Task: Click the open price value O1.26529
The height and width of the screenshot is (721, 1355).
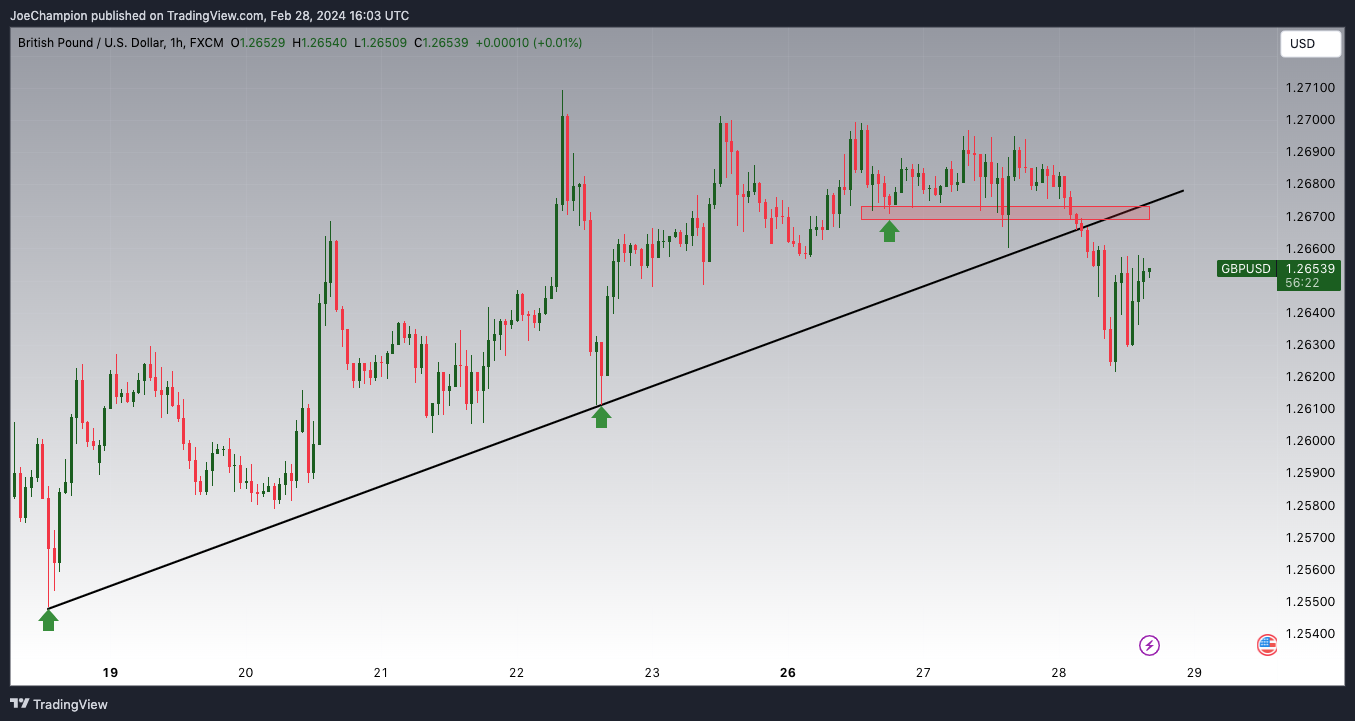Action: tap(258, 43)
